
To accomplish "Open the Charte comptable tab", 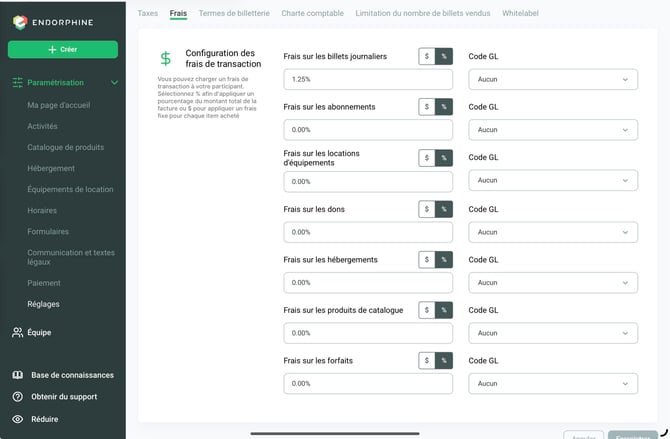I will click(x=312, y=13).
